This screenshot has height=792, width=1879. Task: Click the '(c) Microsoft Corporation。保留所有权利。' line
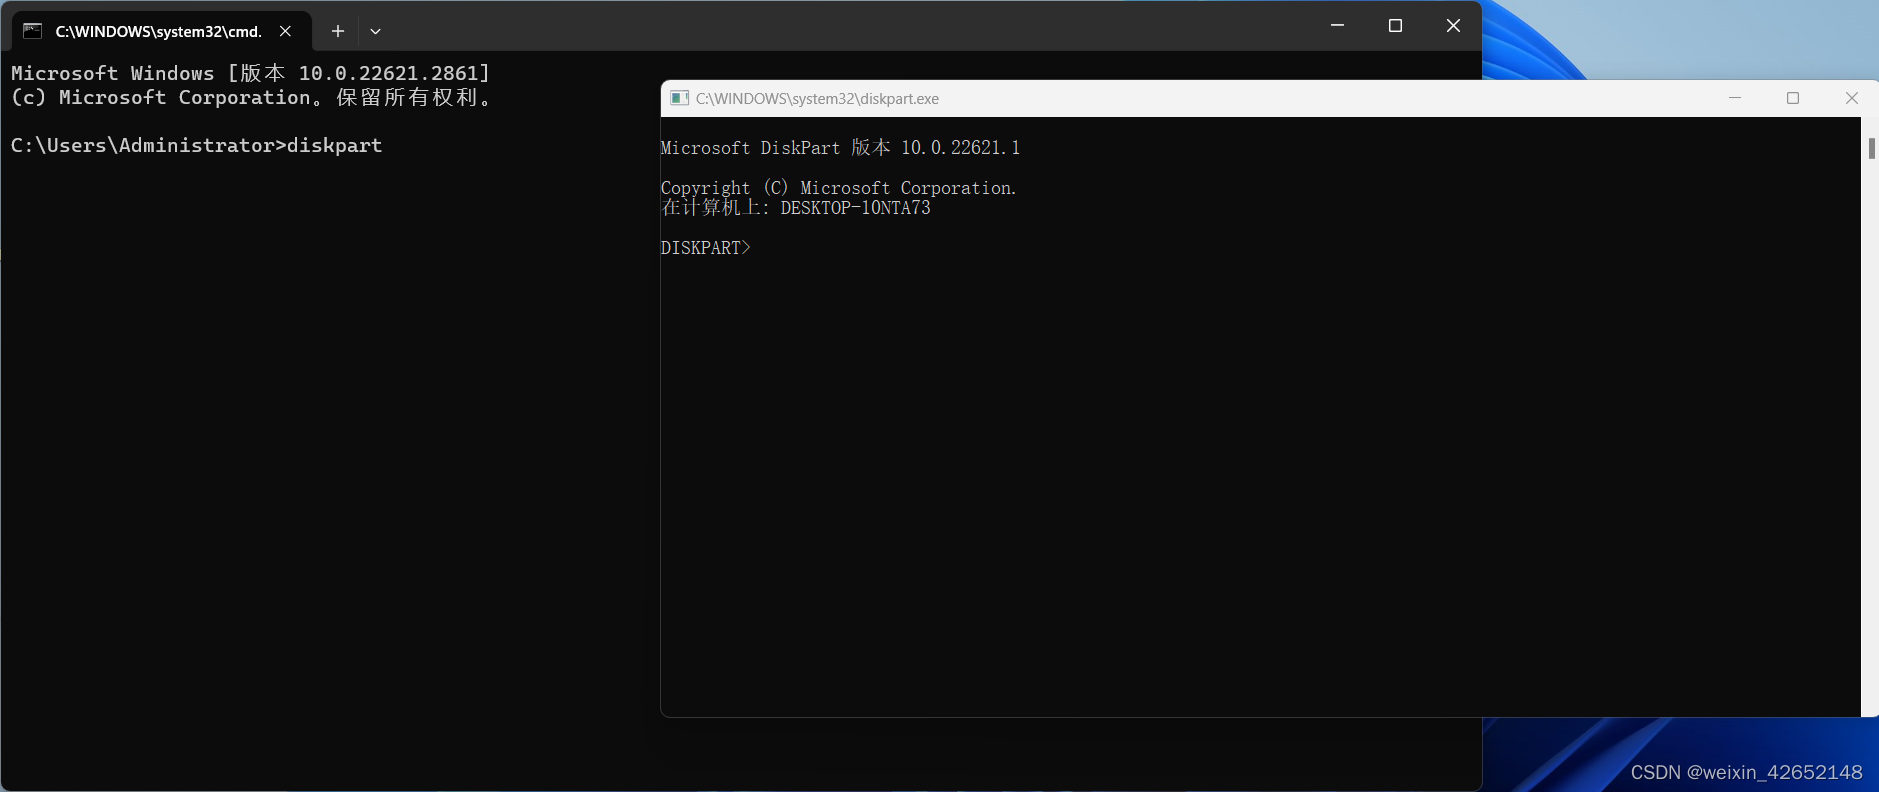click(251, 98)
